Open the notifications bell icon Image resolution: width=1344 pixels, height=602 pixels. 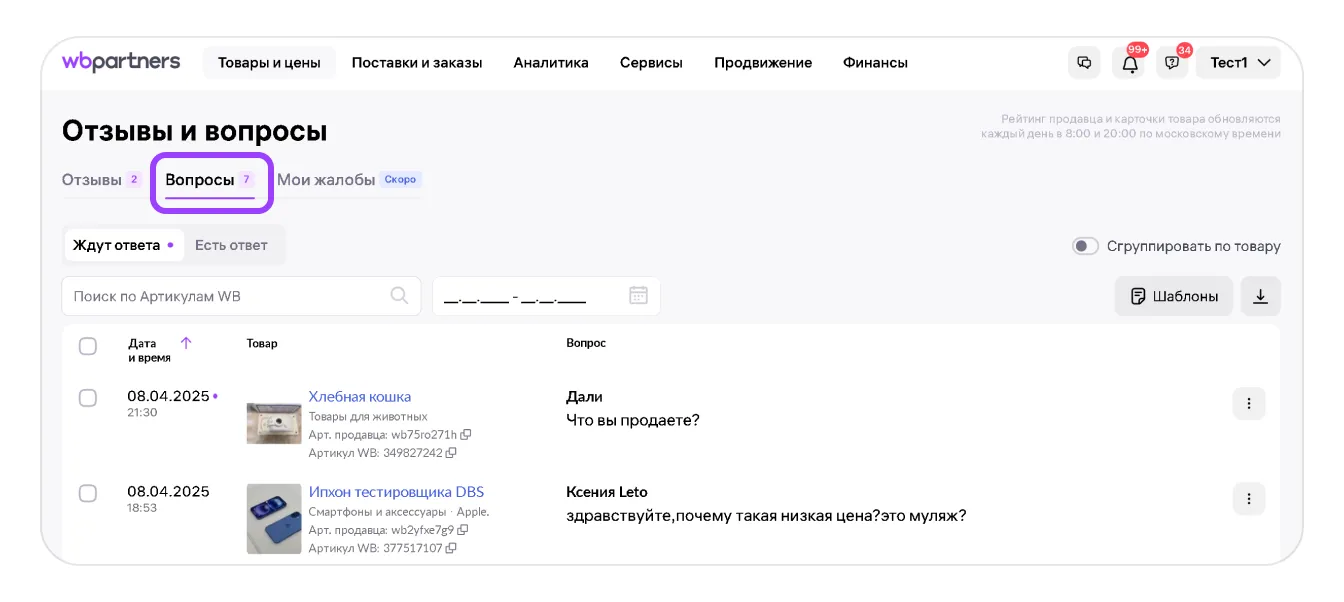[x=1129, y=63]
